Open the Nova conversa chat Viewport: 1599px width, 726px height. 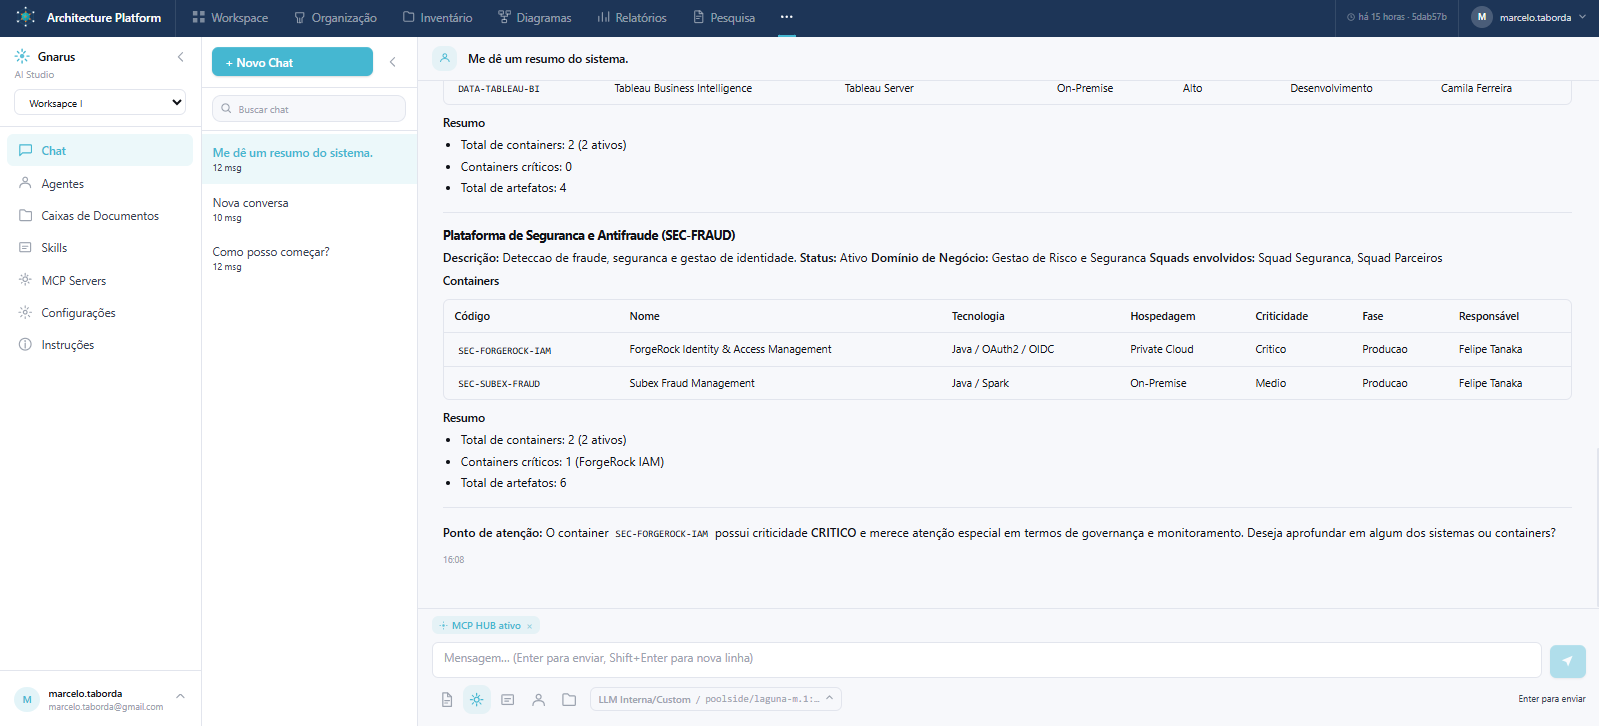point(309,209)
